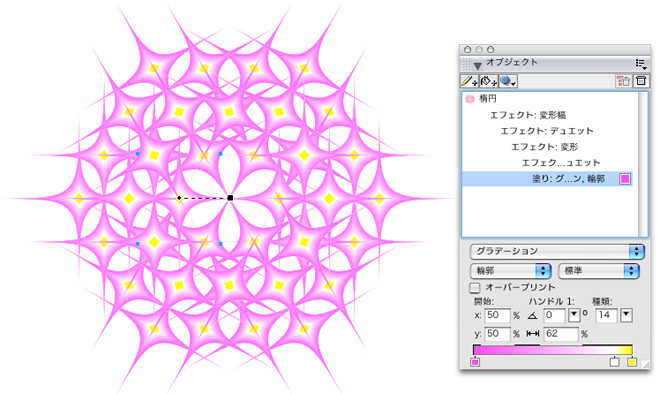This screenshot has height=394, width=660.
Task: Click the magenta swatch in the fill row
Action: point(625,179)
